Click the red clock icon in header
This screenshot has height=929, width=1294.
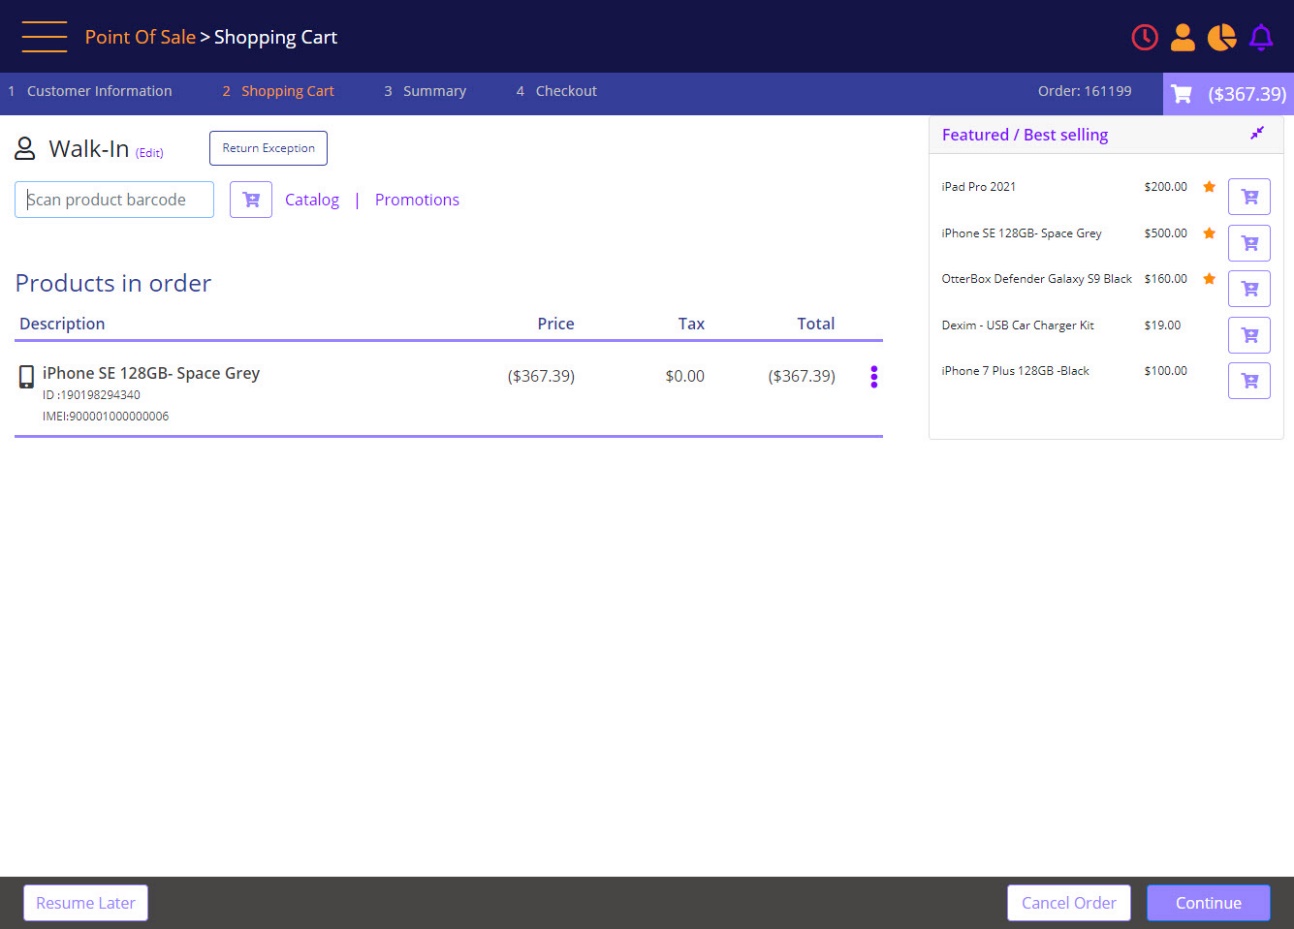point(1144,37)
